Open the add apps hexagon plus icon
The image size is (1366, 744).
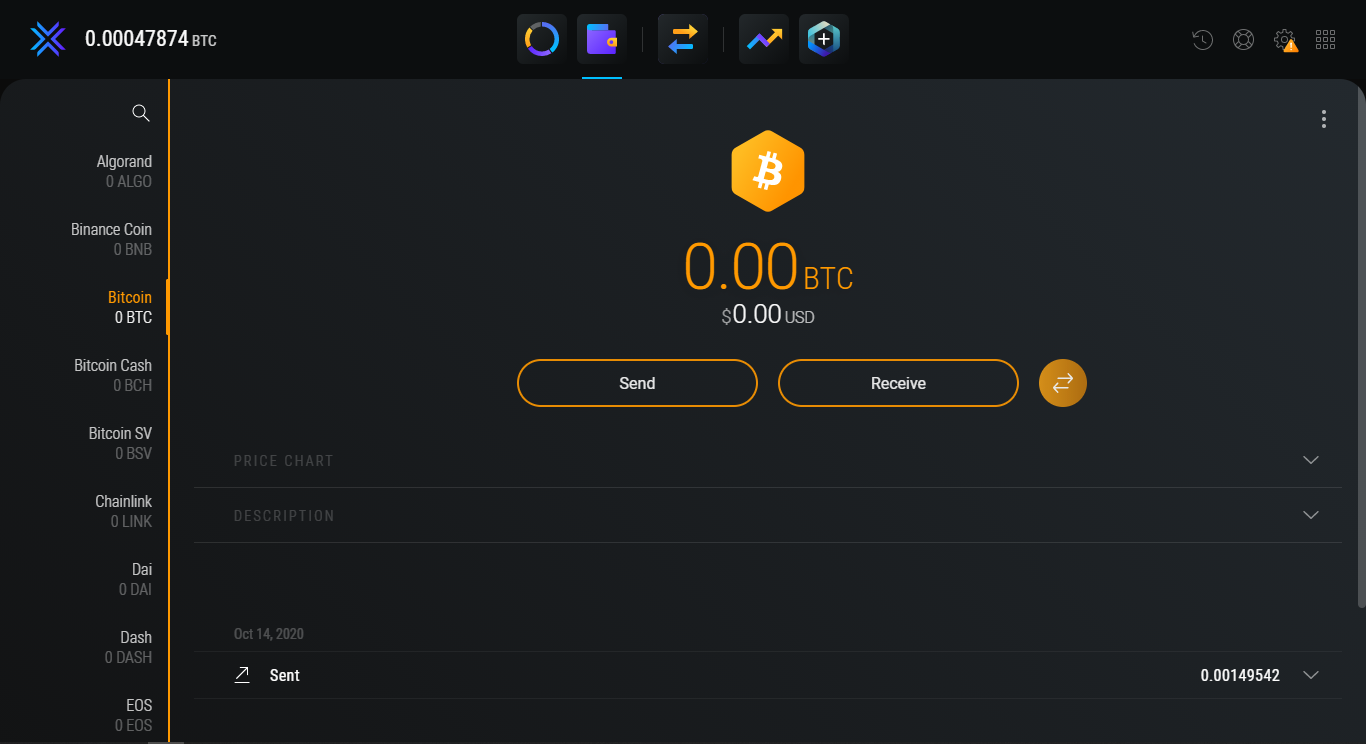pyautogui.click(x=824, y=39)
